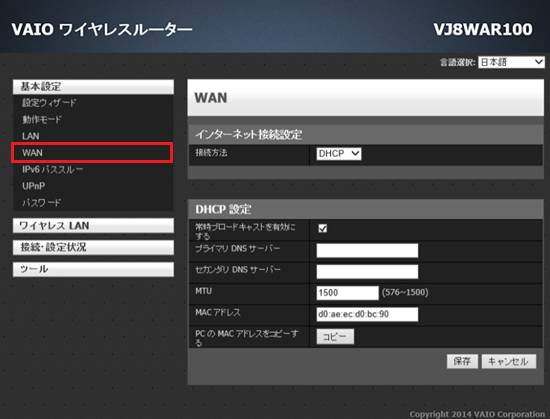The height and width of the screenshot is (419, 550).
Task: Open パスワード settings in sidebar
Action: point(42,202)
